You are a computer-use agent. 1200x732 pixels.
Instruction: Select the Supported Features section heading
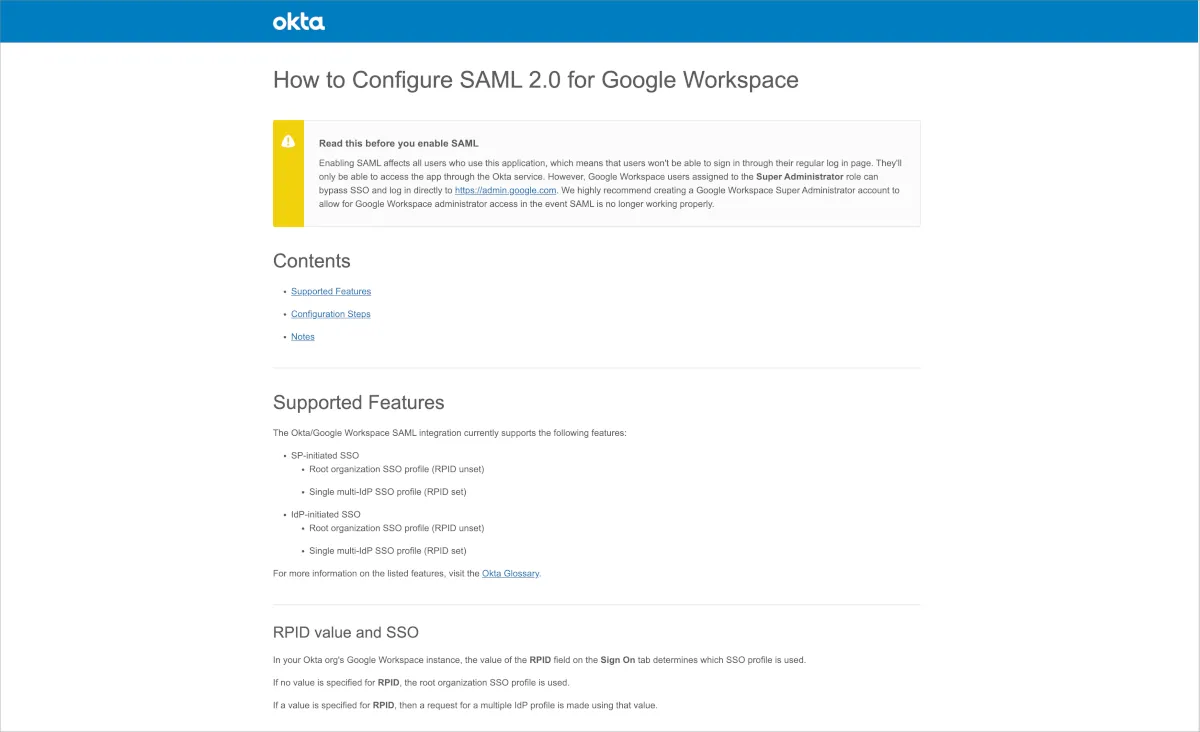pos(358,403)
